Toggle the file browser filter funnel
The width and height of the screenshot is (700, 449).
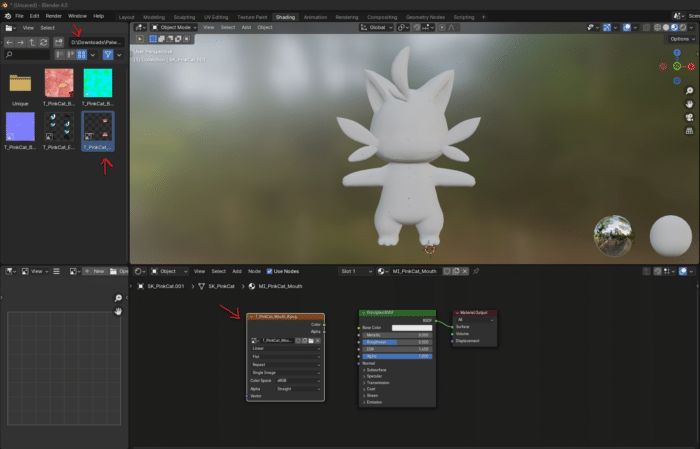pos(108,55)
